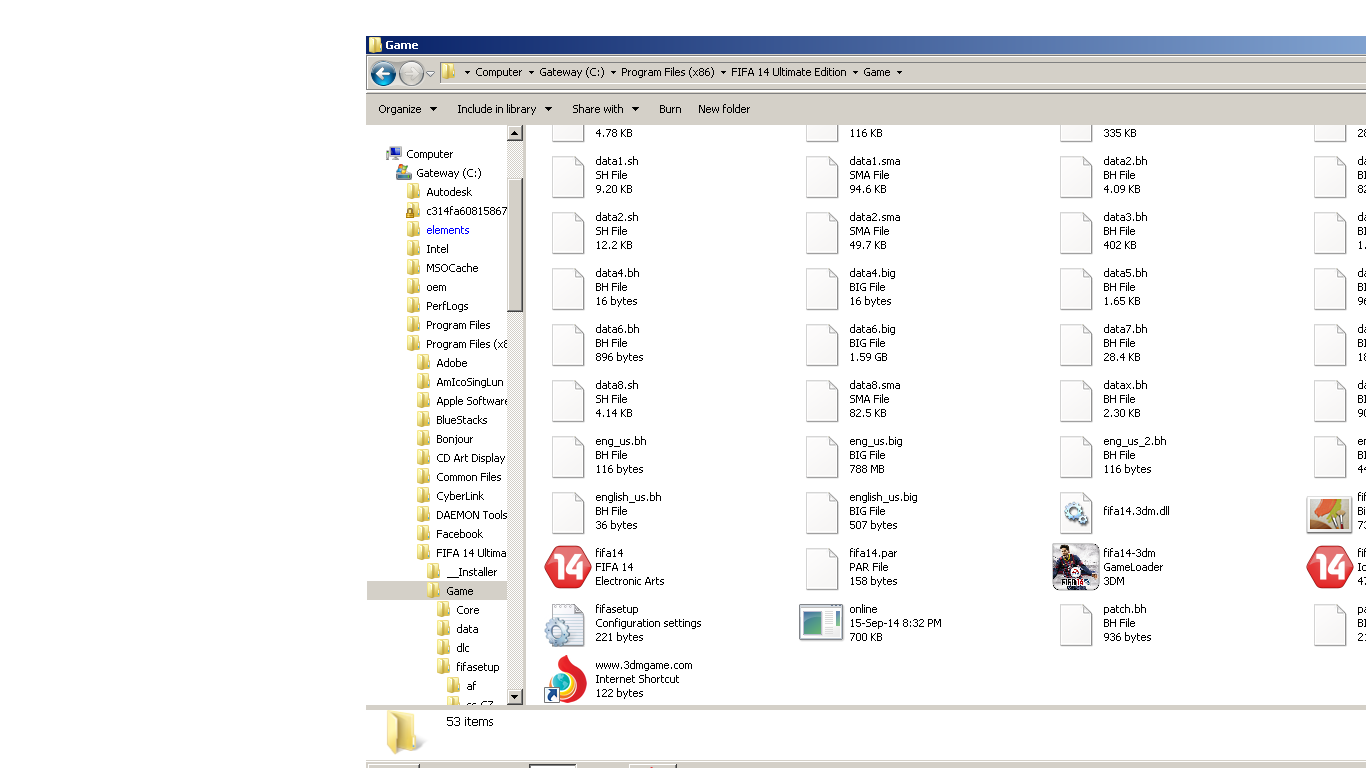1366x768 pixels.
Task: Click the DAEMON Tools folder icon
Action: tap(423, 515)
